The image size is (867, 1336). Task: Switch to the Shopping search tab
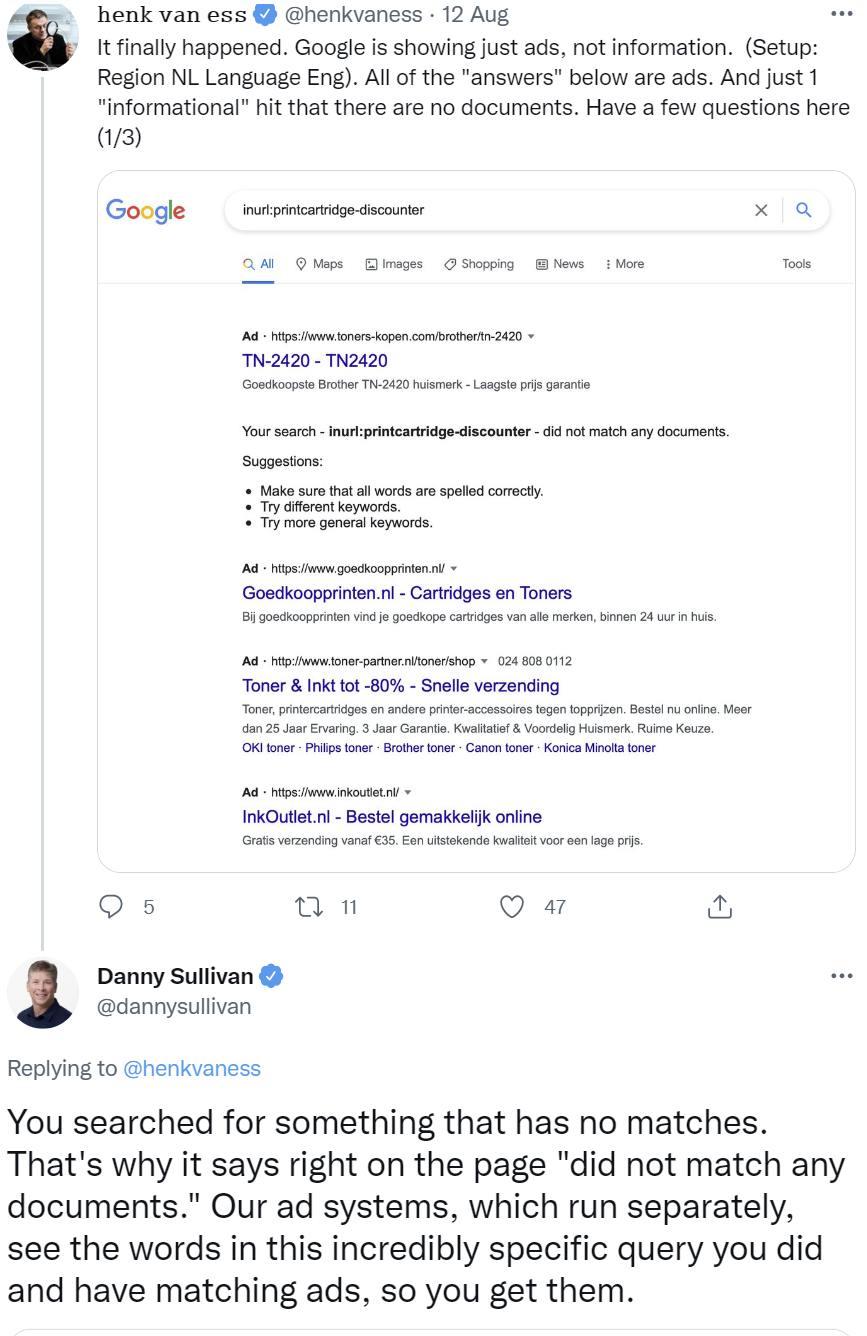tap(478, 264)
